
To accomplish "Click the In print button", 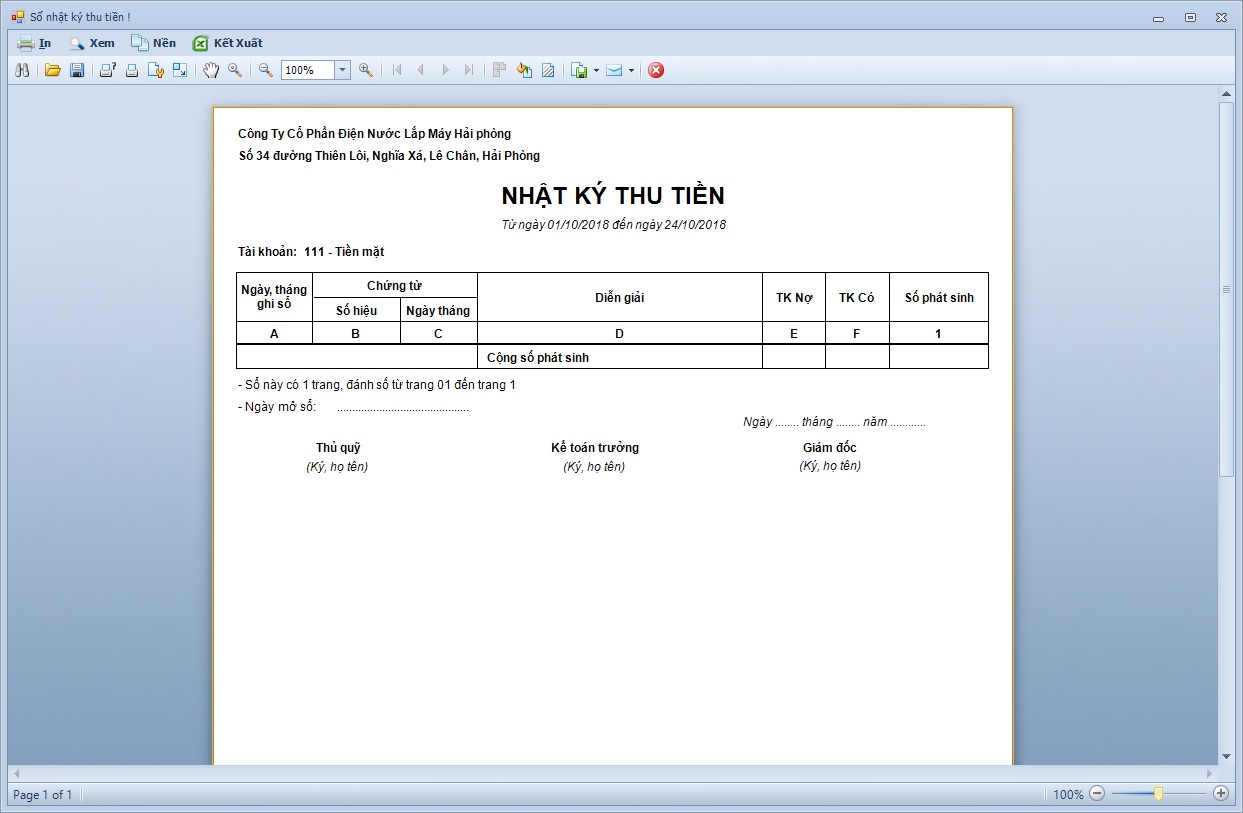I will pos(35,43).
